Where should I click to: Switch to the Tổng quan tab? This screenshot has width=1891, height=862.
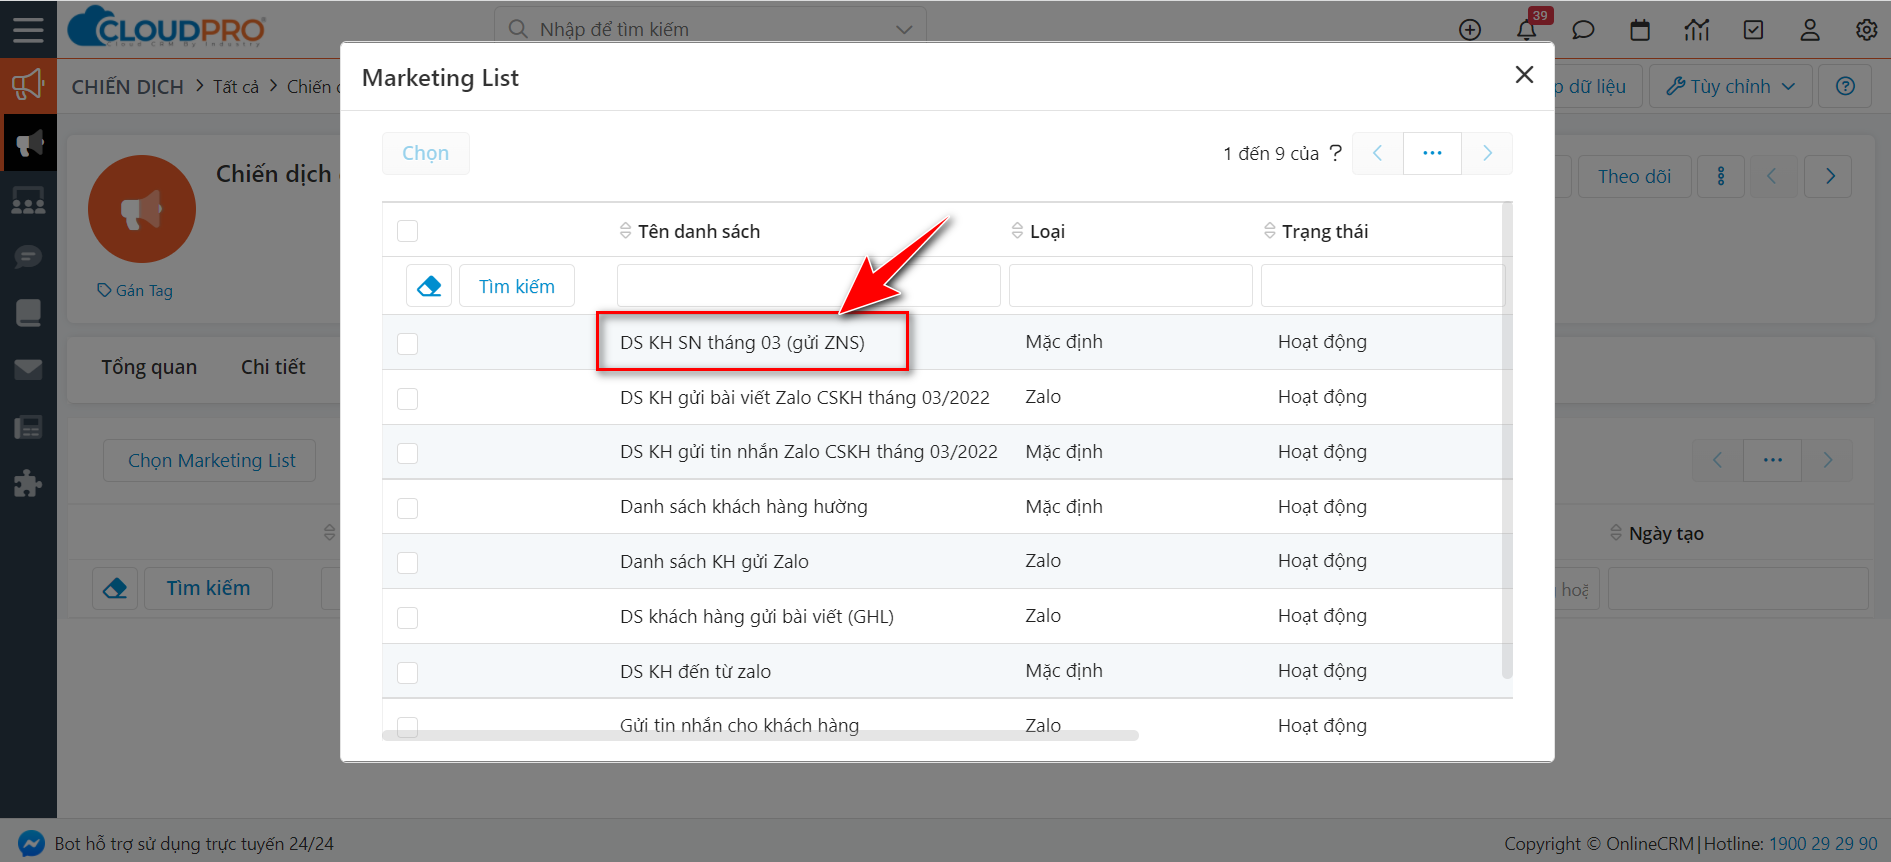click(149, 367)
